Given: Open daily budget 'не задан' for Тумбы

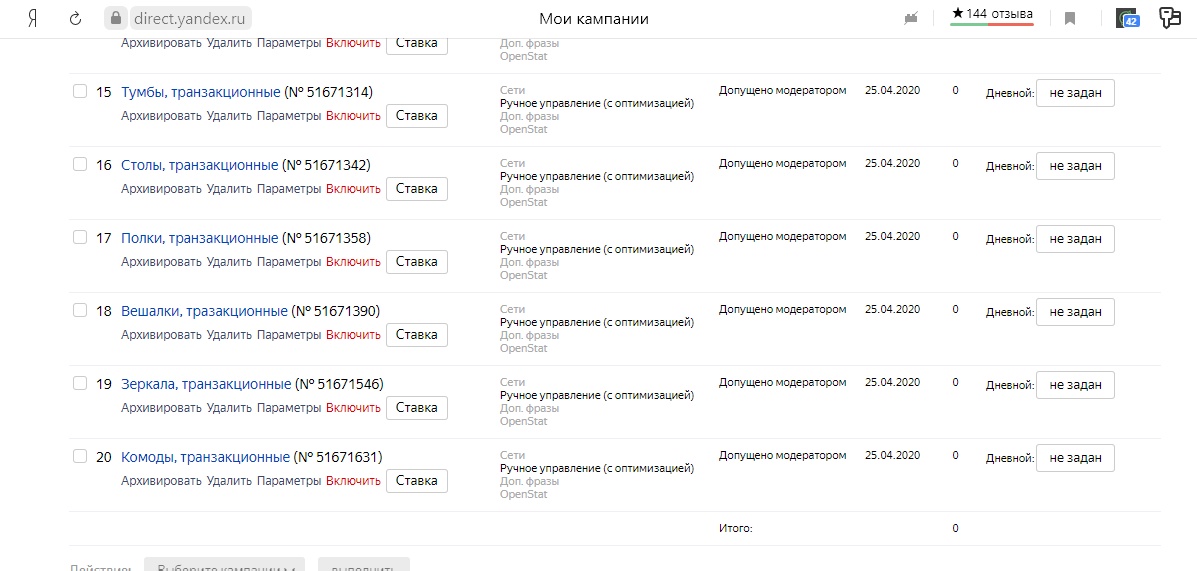Looking at the screenshot, I should coord(1075,93).
